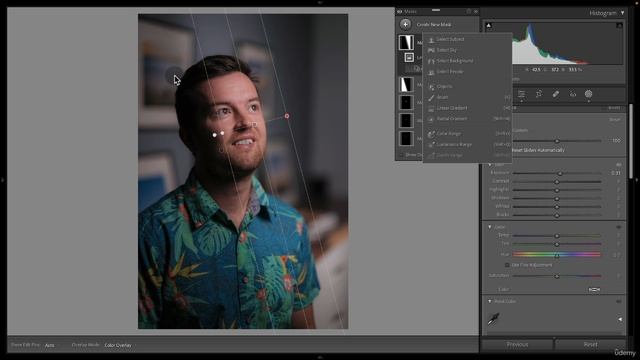Choose Select Background from the mask menu
This screenshot has height=360, width=640.
[467, 61]
